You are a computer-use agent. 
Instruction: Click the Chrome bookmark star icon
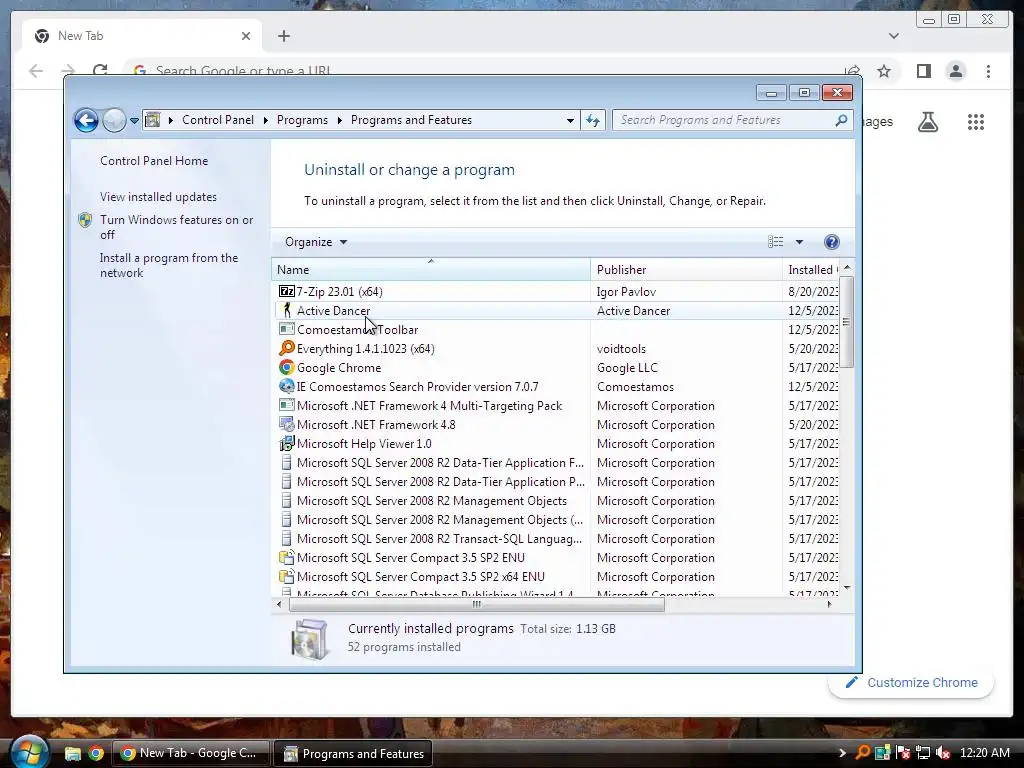pyautogui.click(x=884, y=71)
